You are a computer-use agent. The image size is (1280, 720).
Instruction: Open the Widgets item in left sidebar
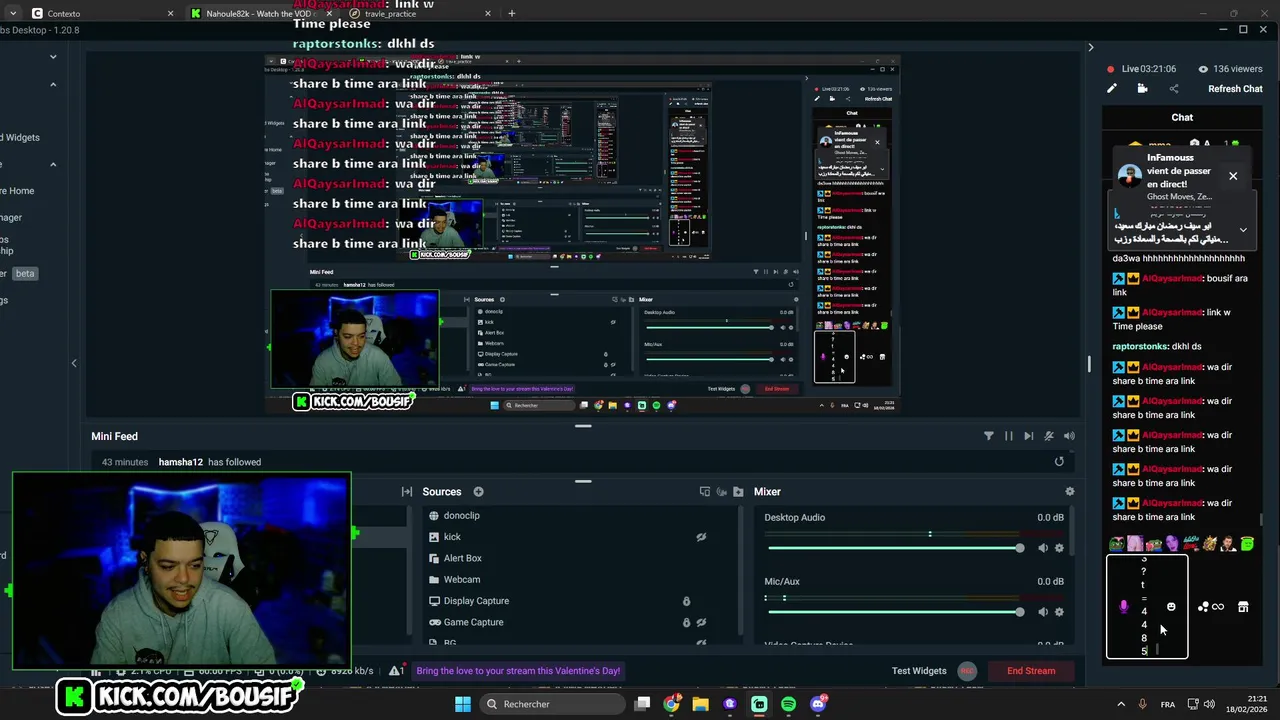tap(20, 137)
